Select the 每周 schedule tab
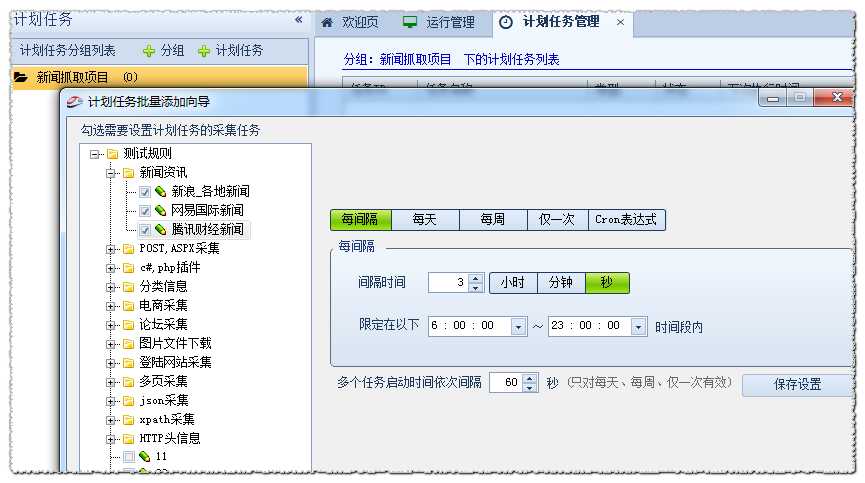Image resolution: width=865 pixels, height=483 pixels. pyautogui.click(x=493, y=219)
